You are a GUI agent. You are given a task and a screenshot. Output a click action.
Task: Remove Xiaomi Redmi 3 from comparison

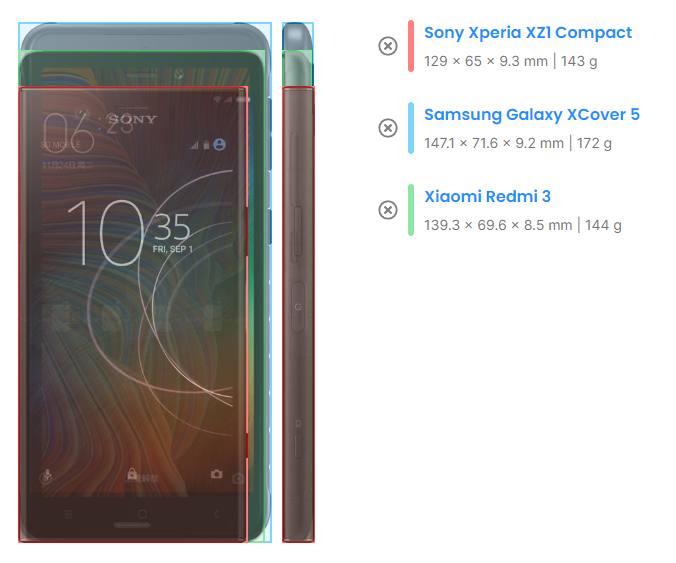pos(388,210)
